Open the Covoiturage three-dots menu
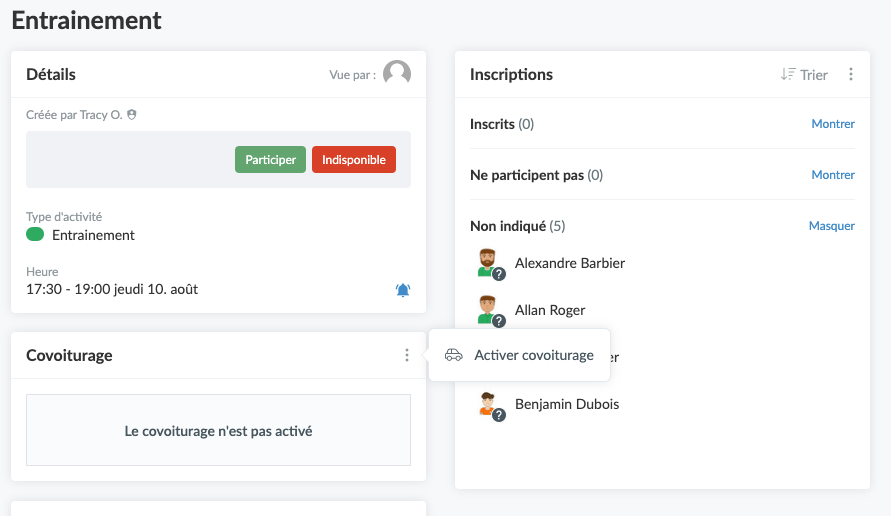 tap(407, 355)
